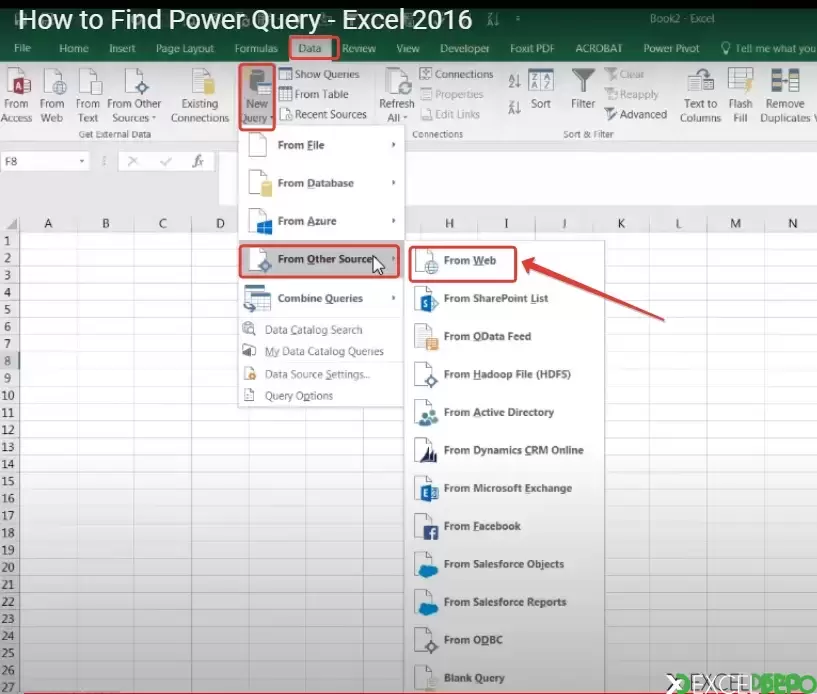Open the Sort dialog button

coord(541,89)
